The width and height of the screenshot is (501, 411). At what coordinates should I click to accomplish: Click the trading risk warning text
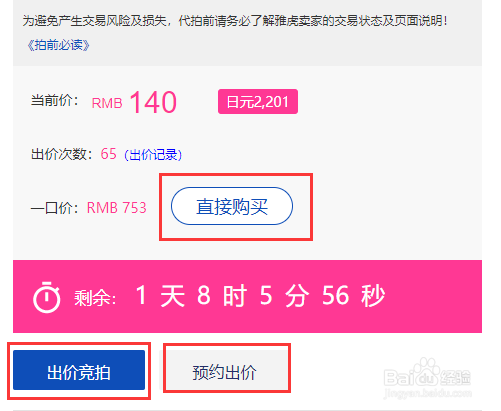[235, 21]
